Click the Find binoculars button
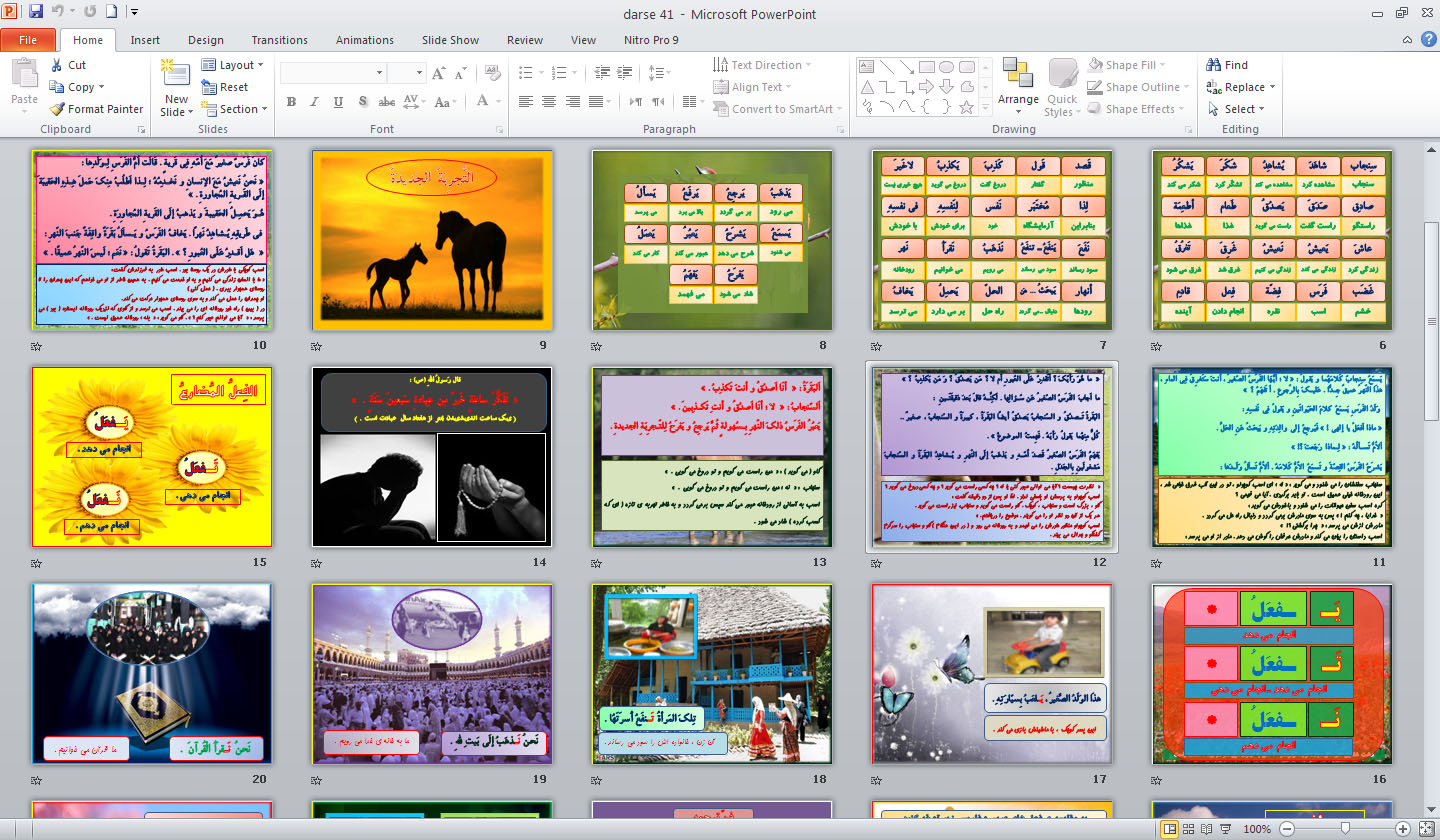The width and height of the screenshot is (1440, 840). 1228,65
